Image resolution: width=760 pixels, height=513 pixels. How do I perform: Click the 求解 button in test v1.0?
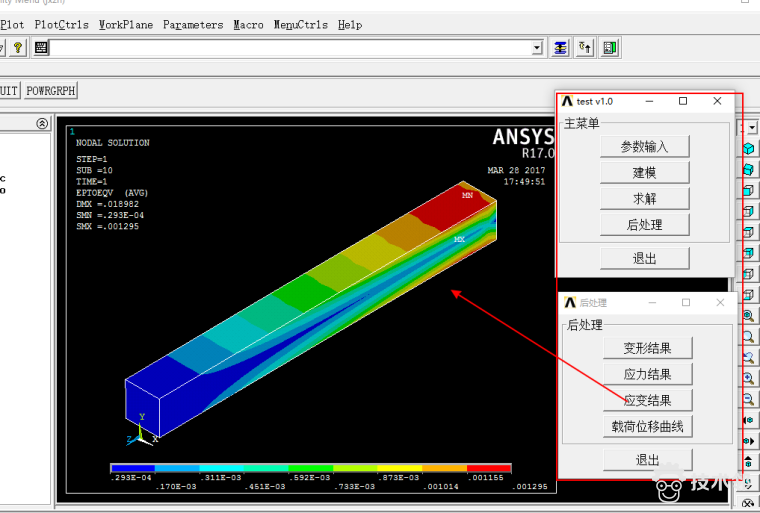pos(644,199)
